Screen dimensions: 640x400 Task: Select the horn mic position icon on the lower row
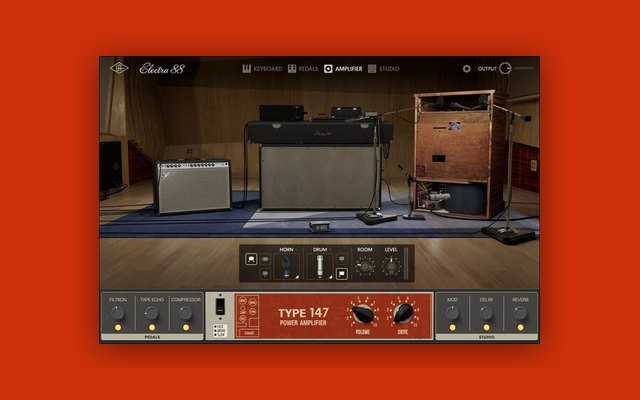265,273
